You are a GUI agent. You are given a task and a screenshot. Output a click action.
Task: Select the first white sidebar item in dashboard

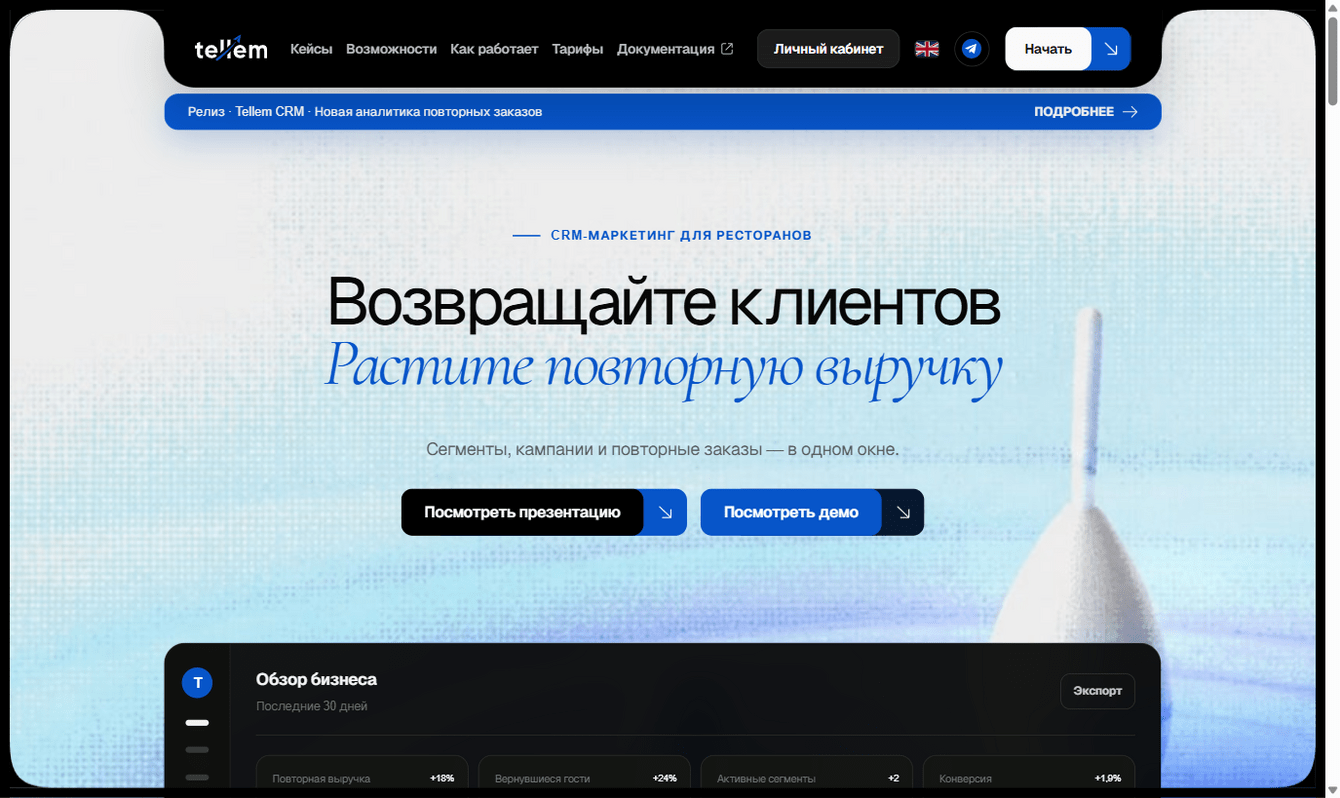point(197,722)
